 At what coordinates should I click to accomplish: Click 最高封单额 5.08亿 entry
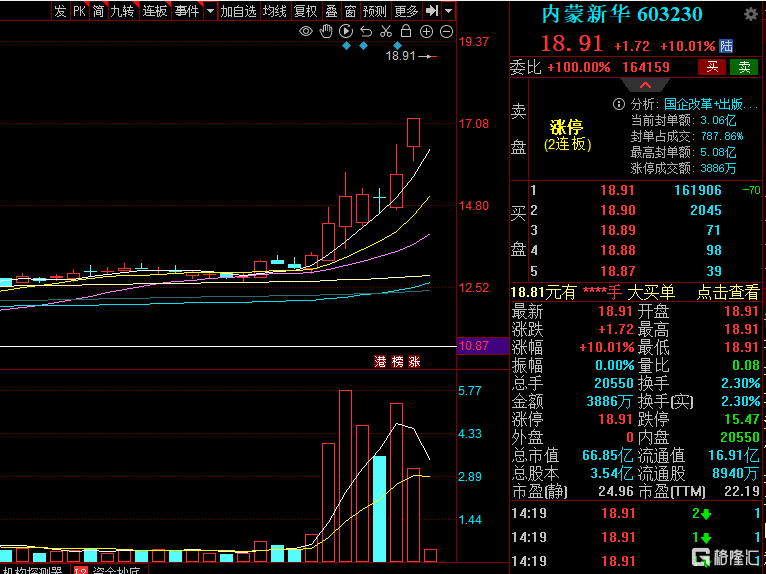pos(683,152)
